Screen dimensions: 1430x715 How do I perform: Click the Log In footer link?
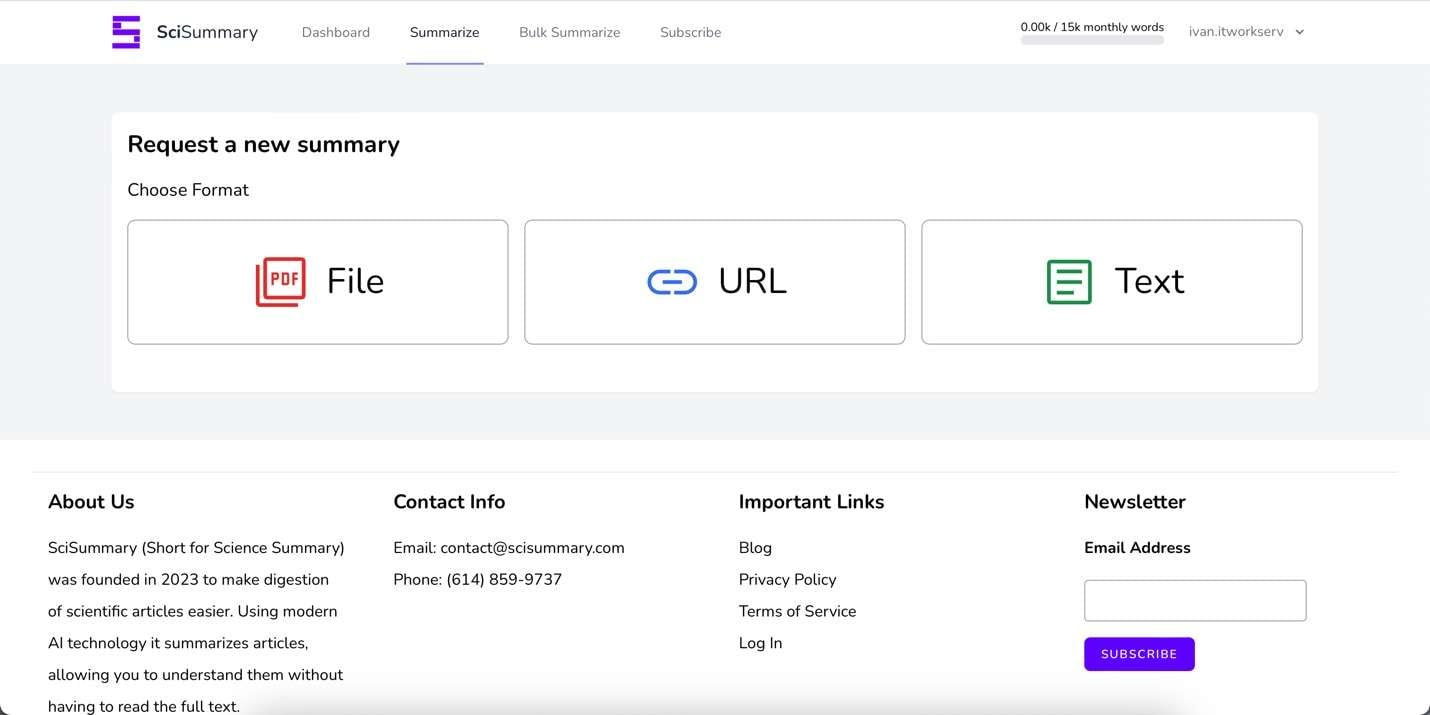(760, 643)
